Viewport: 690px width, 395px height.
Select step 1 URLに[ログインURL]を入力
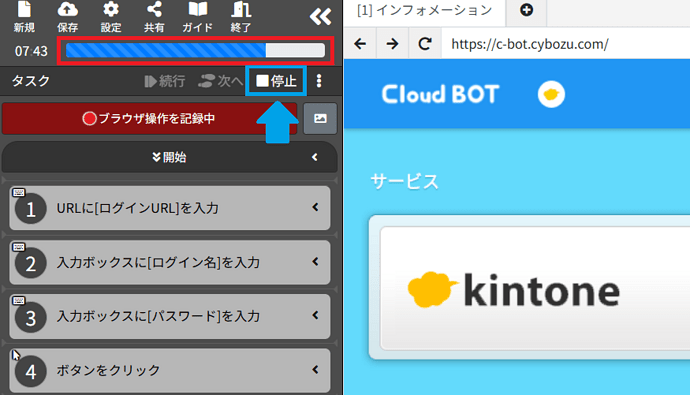[170, 208]
